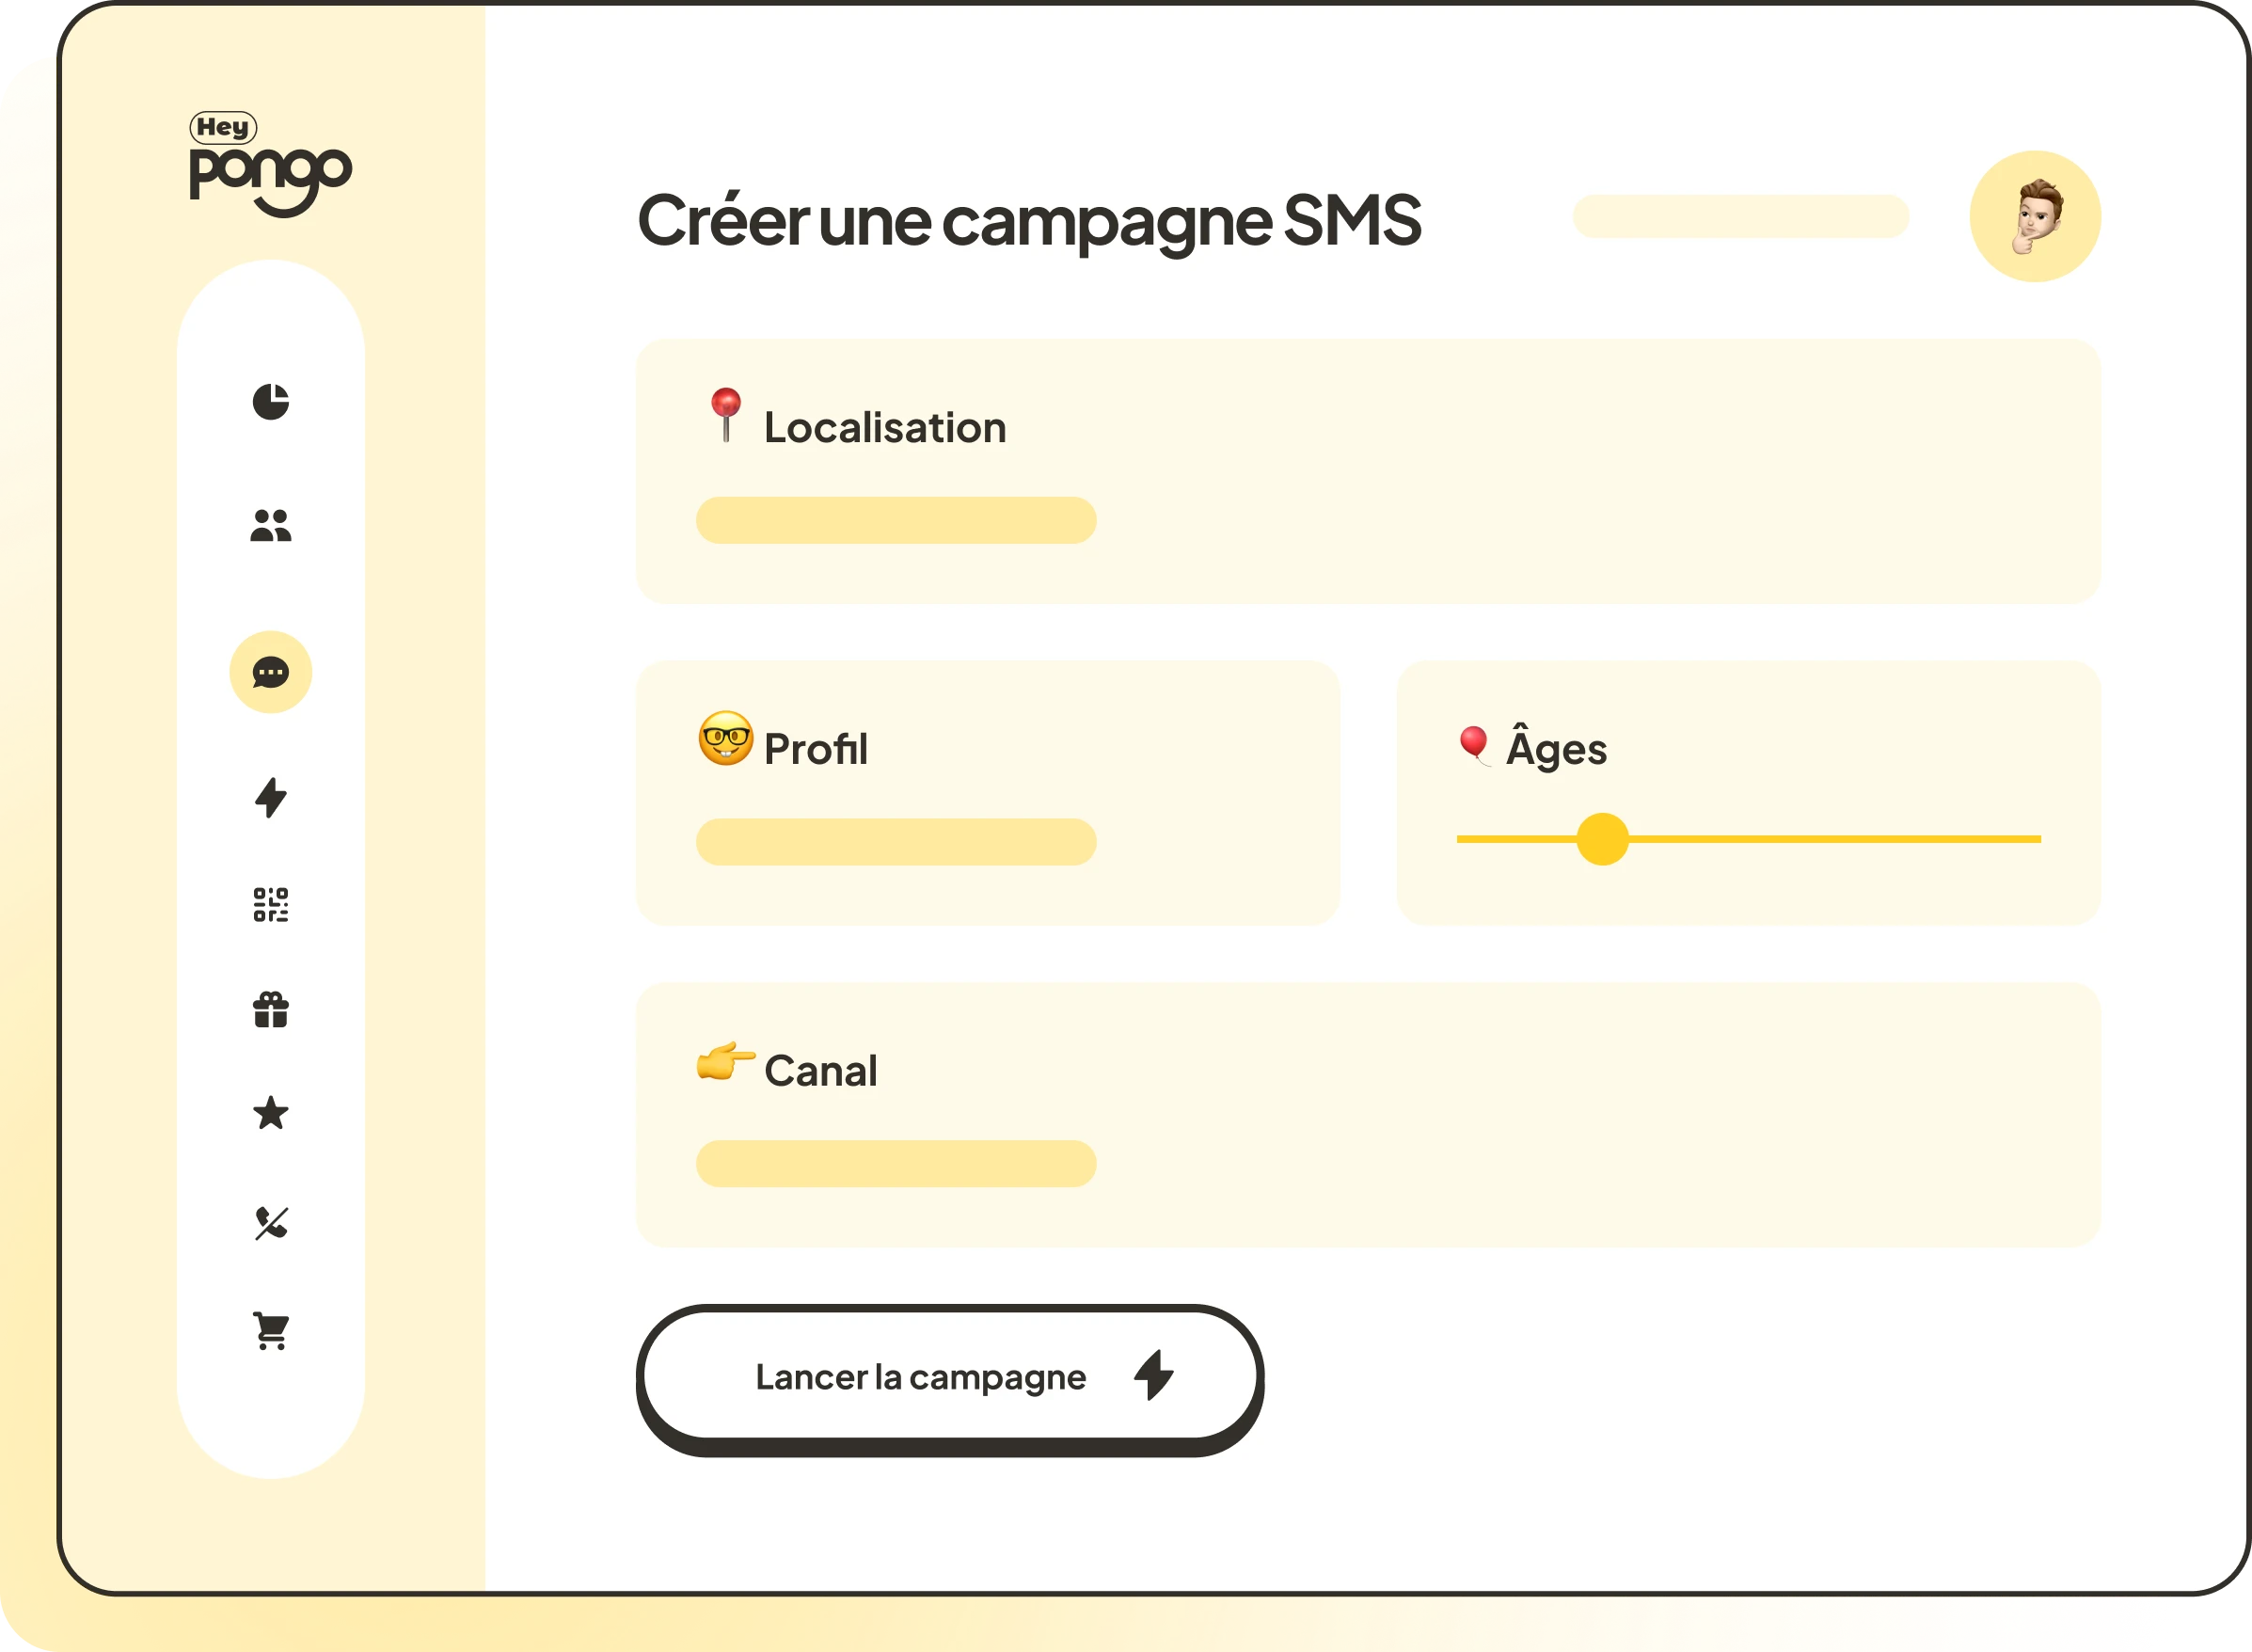Open the pie chart analytics icon
This screenshot has height=1652, width=2252.
[271, 402]
